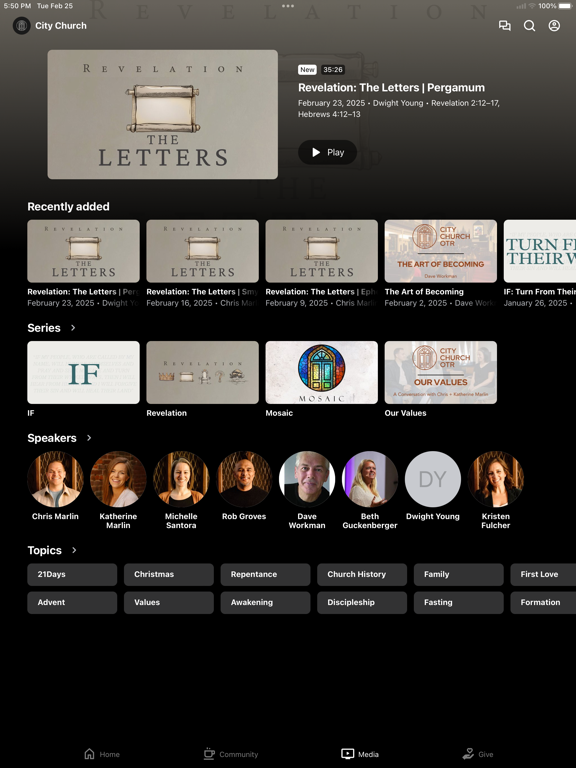Image resolution: width=576 pixels, height=768 pixels.
Task: Click the 'Our Values' series label
Action: tap(406, 413)
